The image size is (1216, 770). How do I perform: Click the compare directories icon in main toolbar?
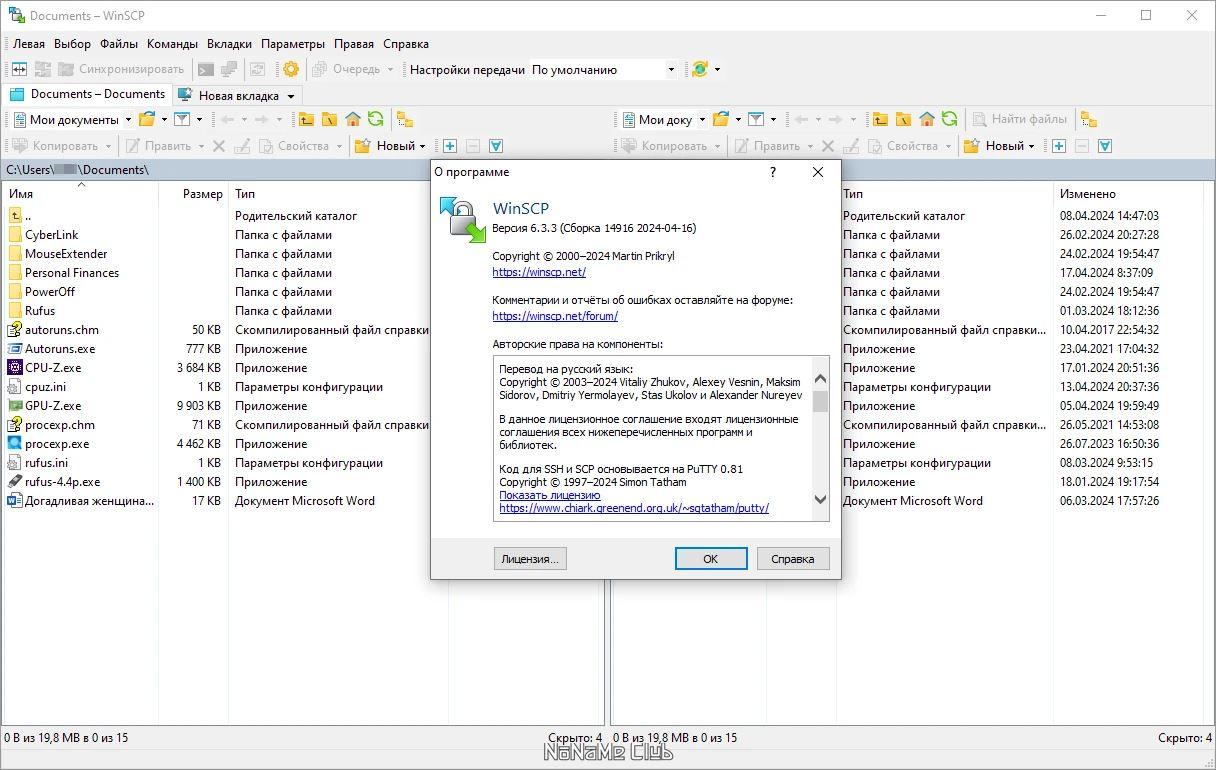[19, 69]
